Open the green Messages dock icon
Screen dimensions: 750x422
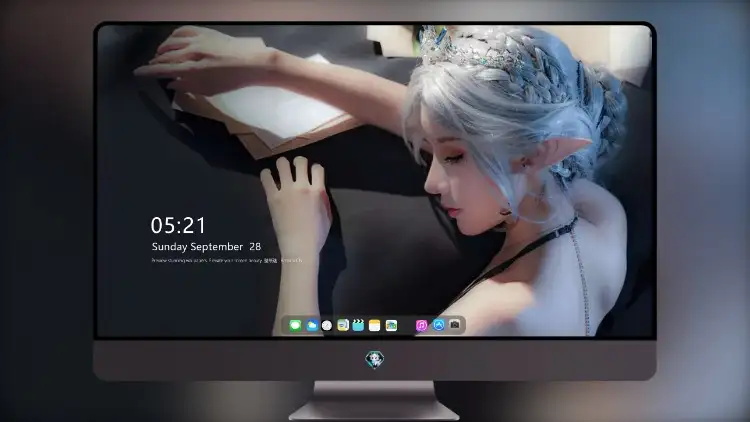[295, 326]
